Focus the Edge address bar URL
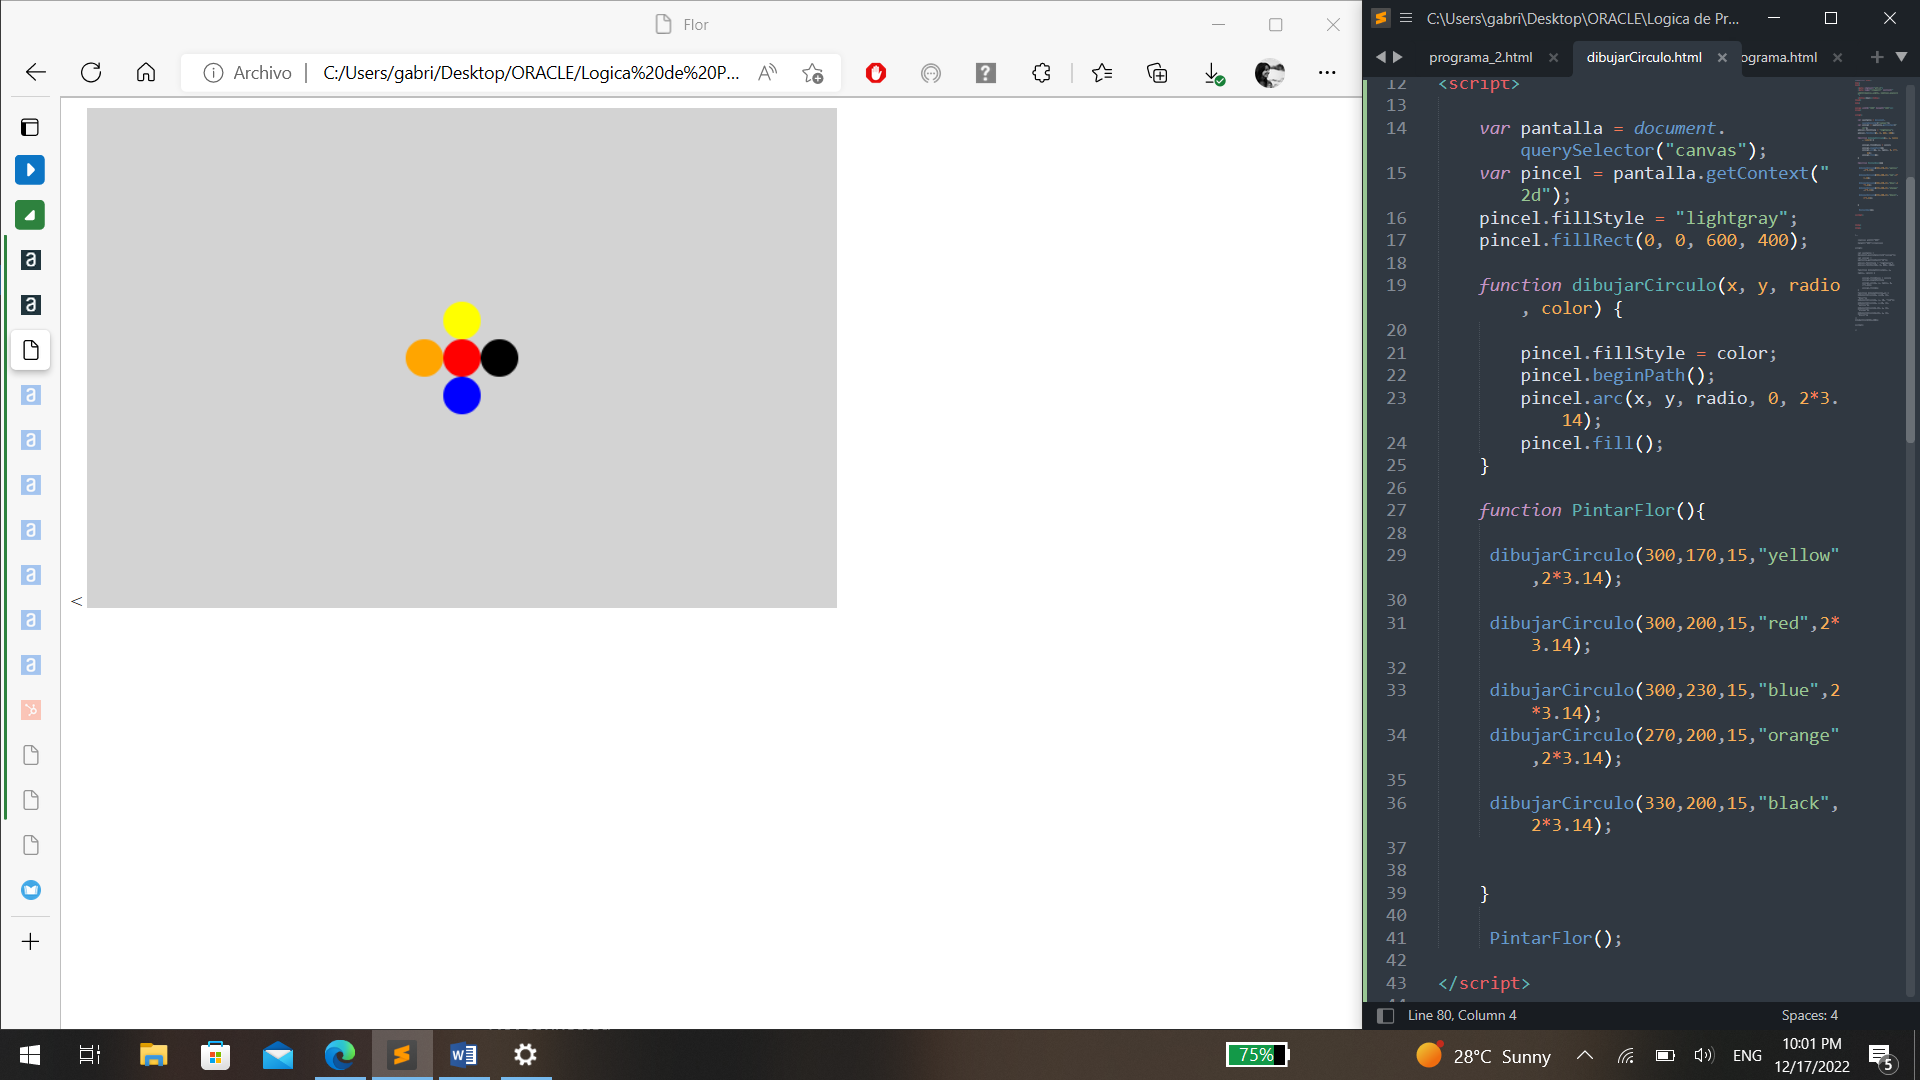The width and height of the screenshot is (1920, 1080). pyautogui.click(x=531, y=73)
